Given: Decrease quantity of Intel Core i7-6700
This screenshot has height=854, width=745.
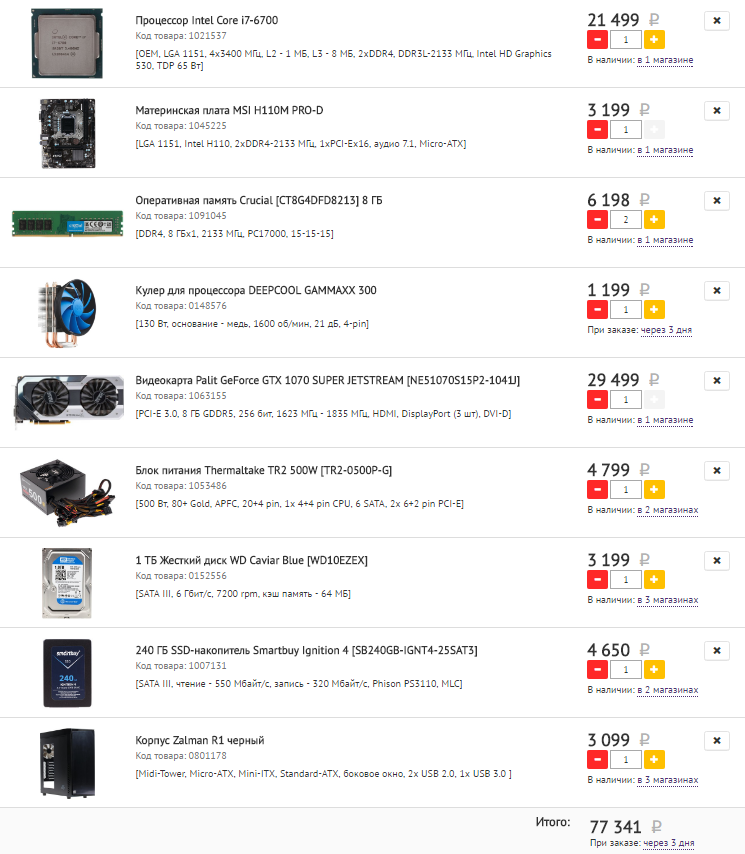Looking at the screenshot, I should point(597,40).
